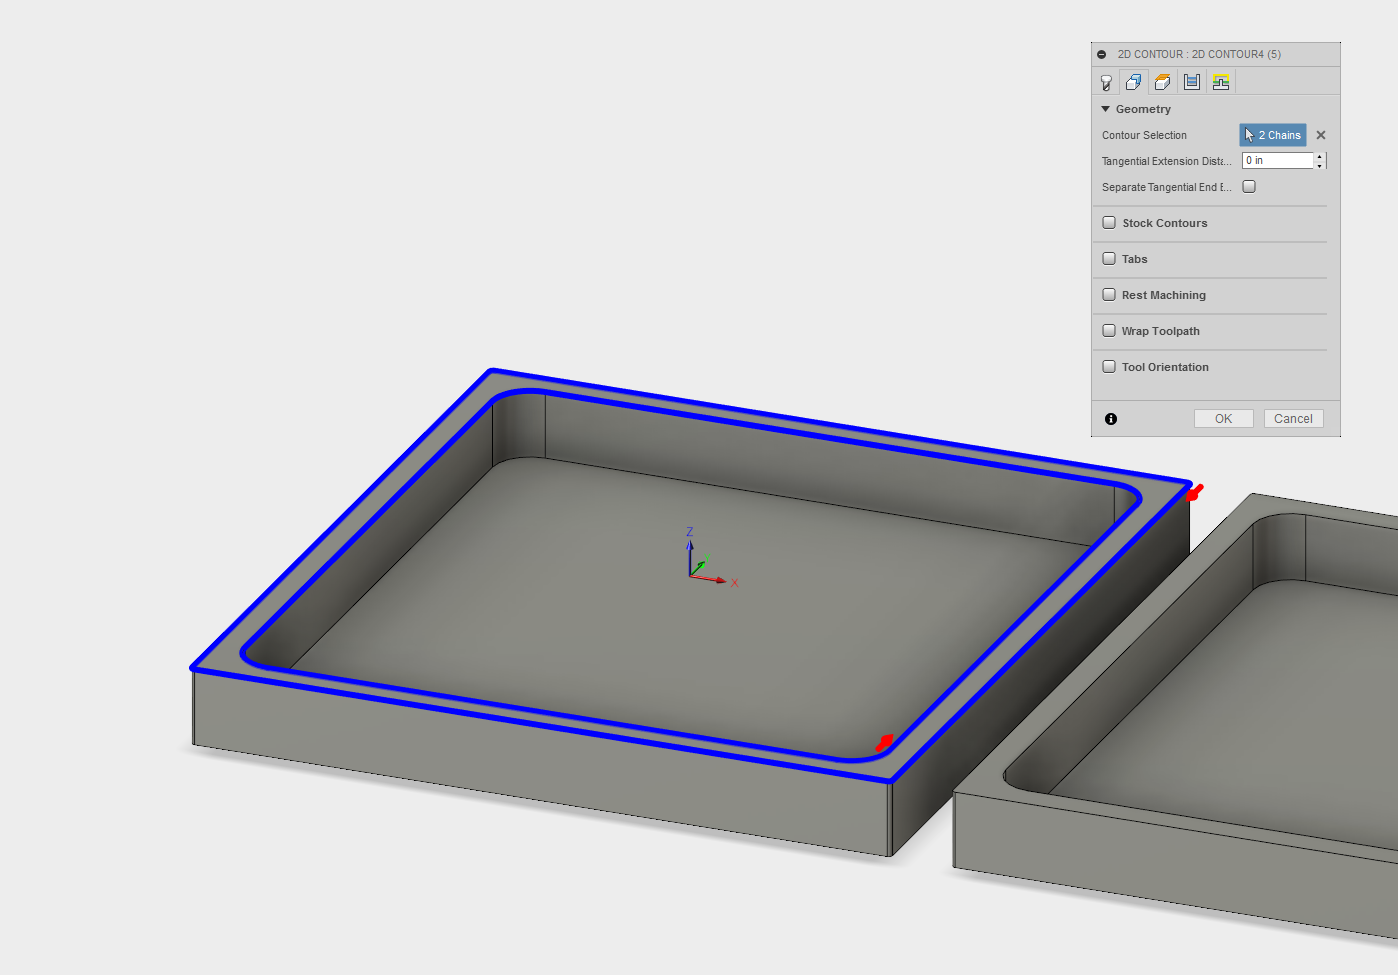
Task: Enable the Wrap Toolpath checkbox
Action: coord(1109,331)
